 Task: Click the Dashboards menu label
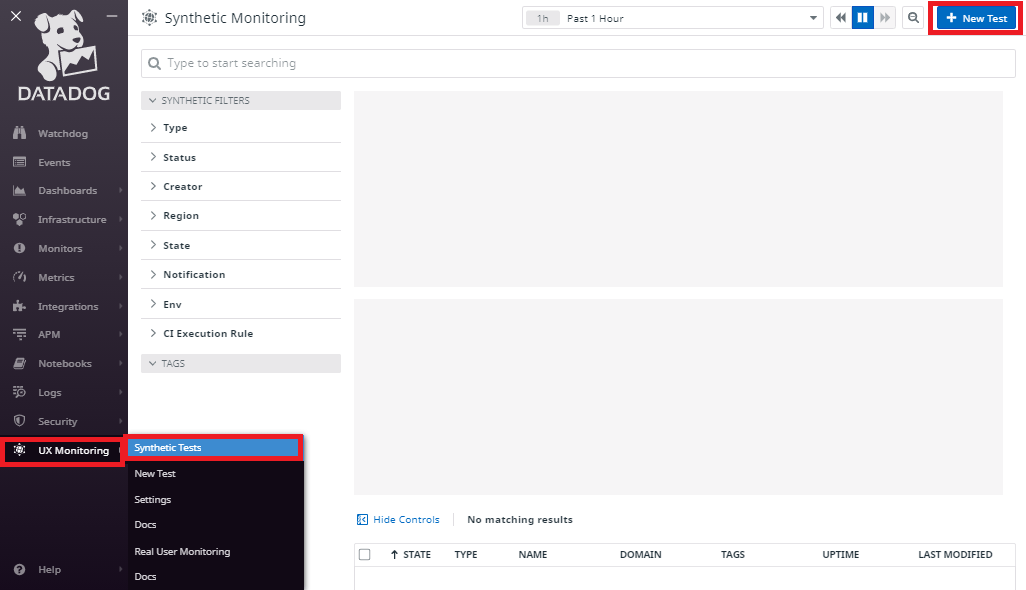click(67, 190)
